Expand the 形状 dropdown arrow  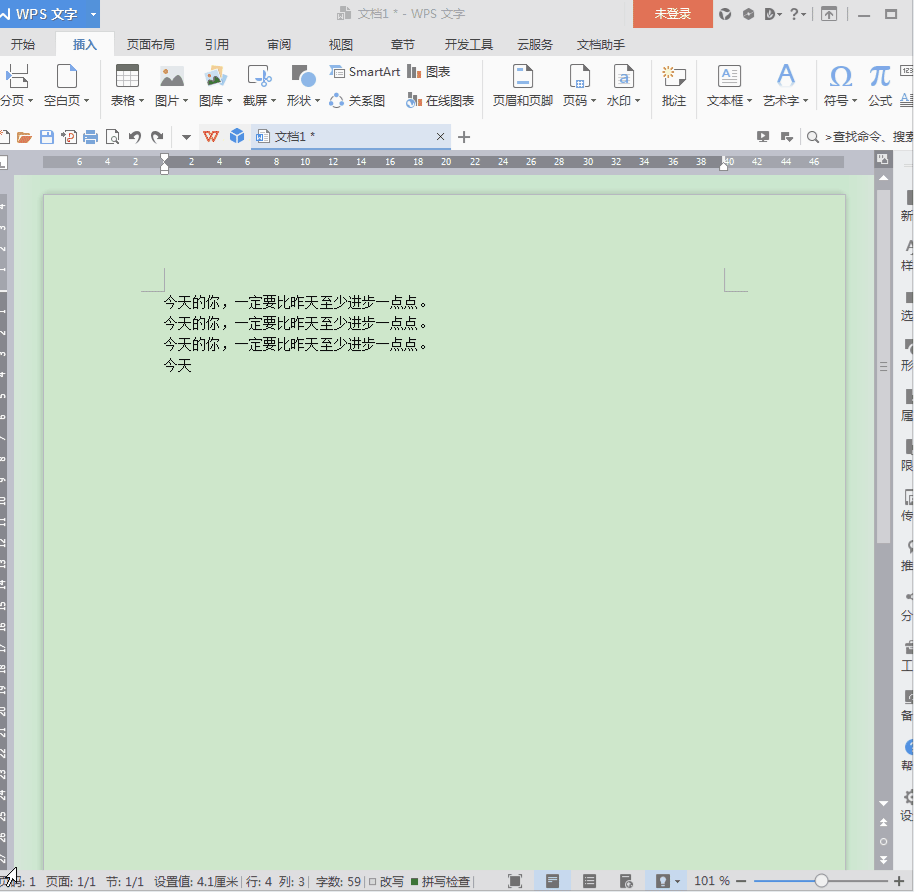click(318, 101)
